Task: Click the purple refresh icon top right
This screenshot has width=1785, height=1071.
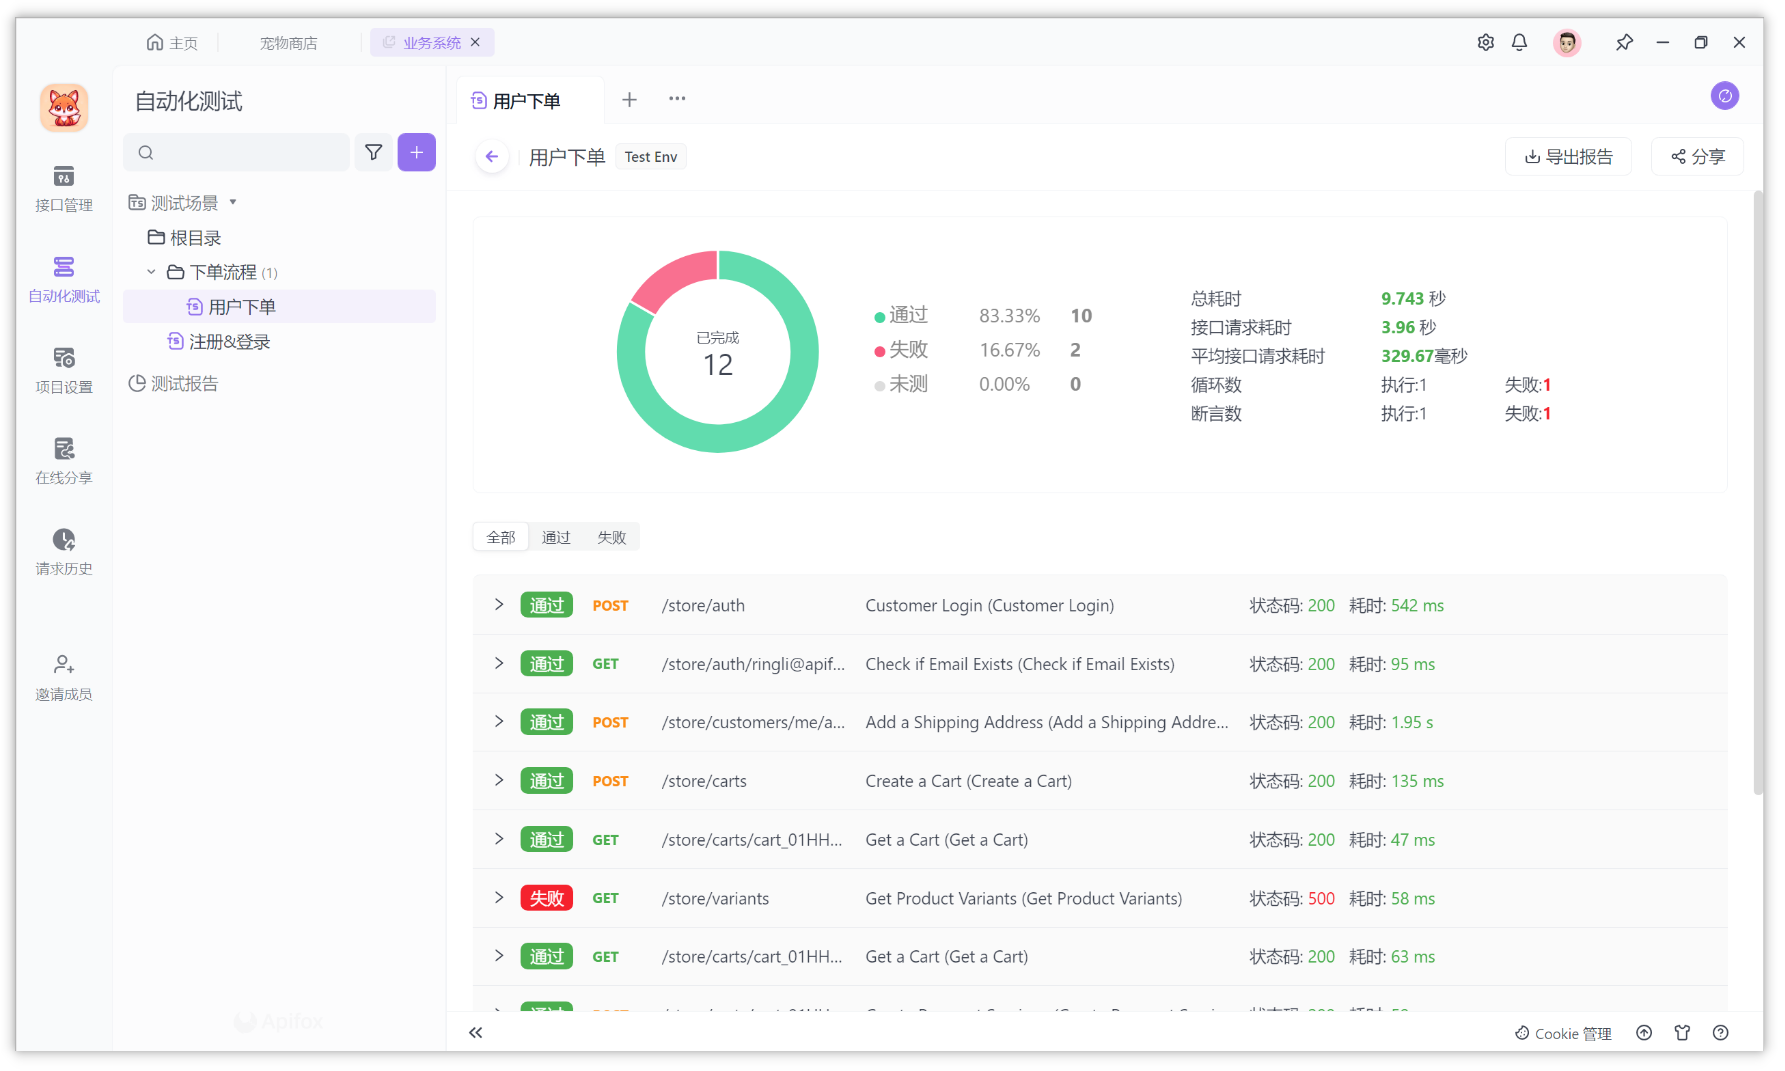Action: (x=1725, y=96)
